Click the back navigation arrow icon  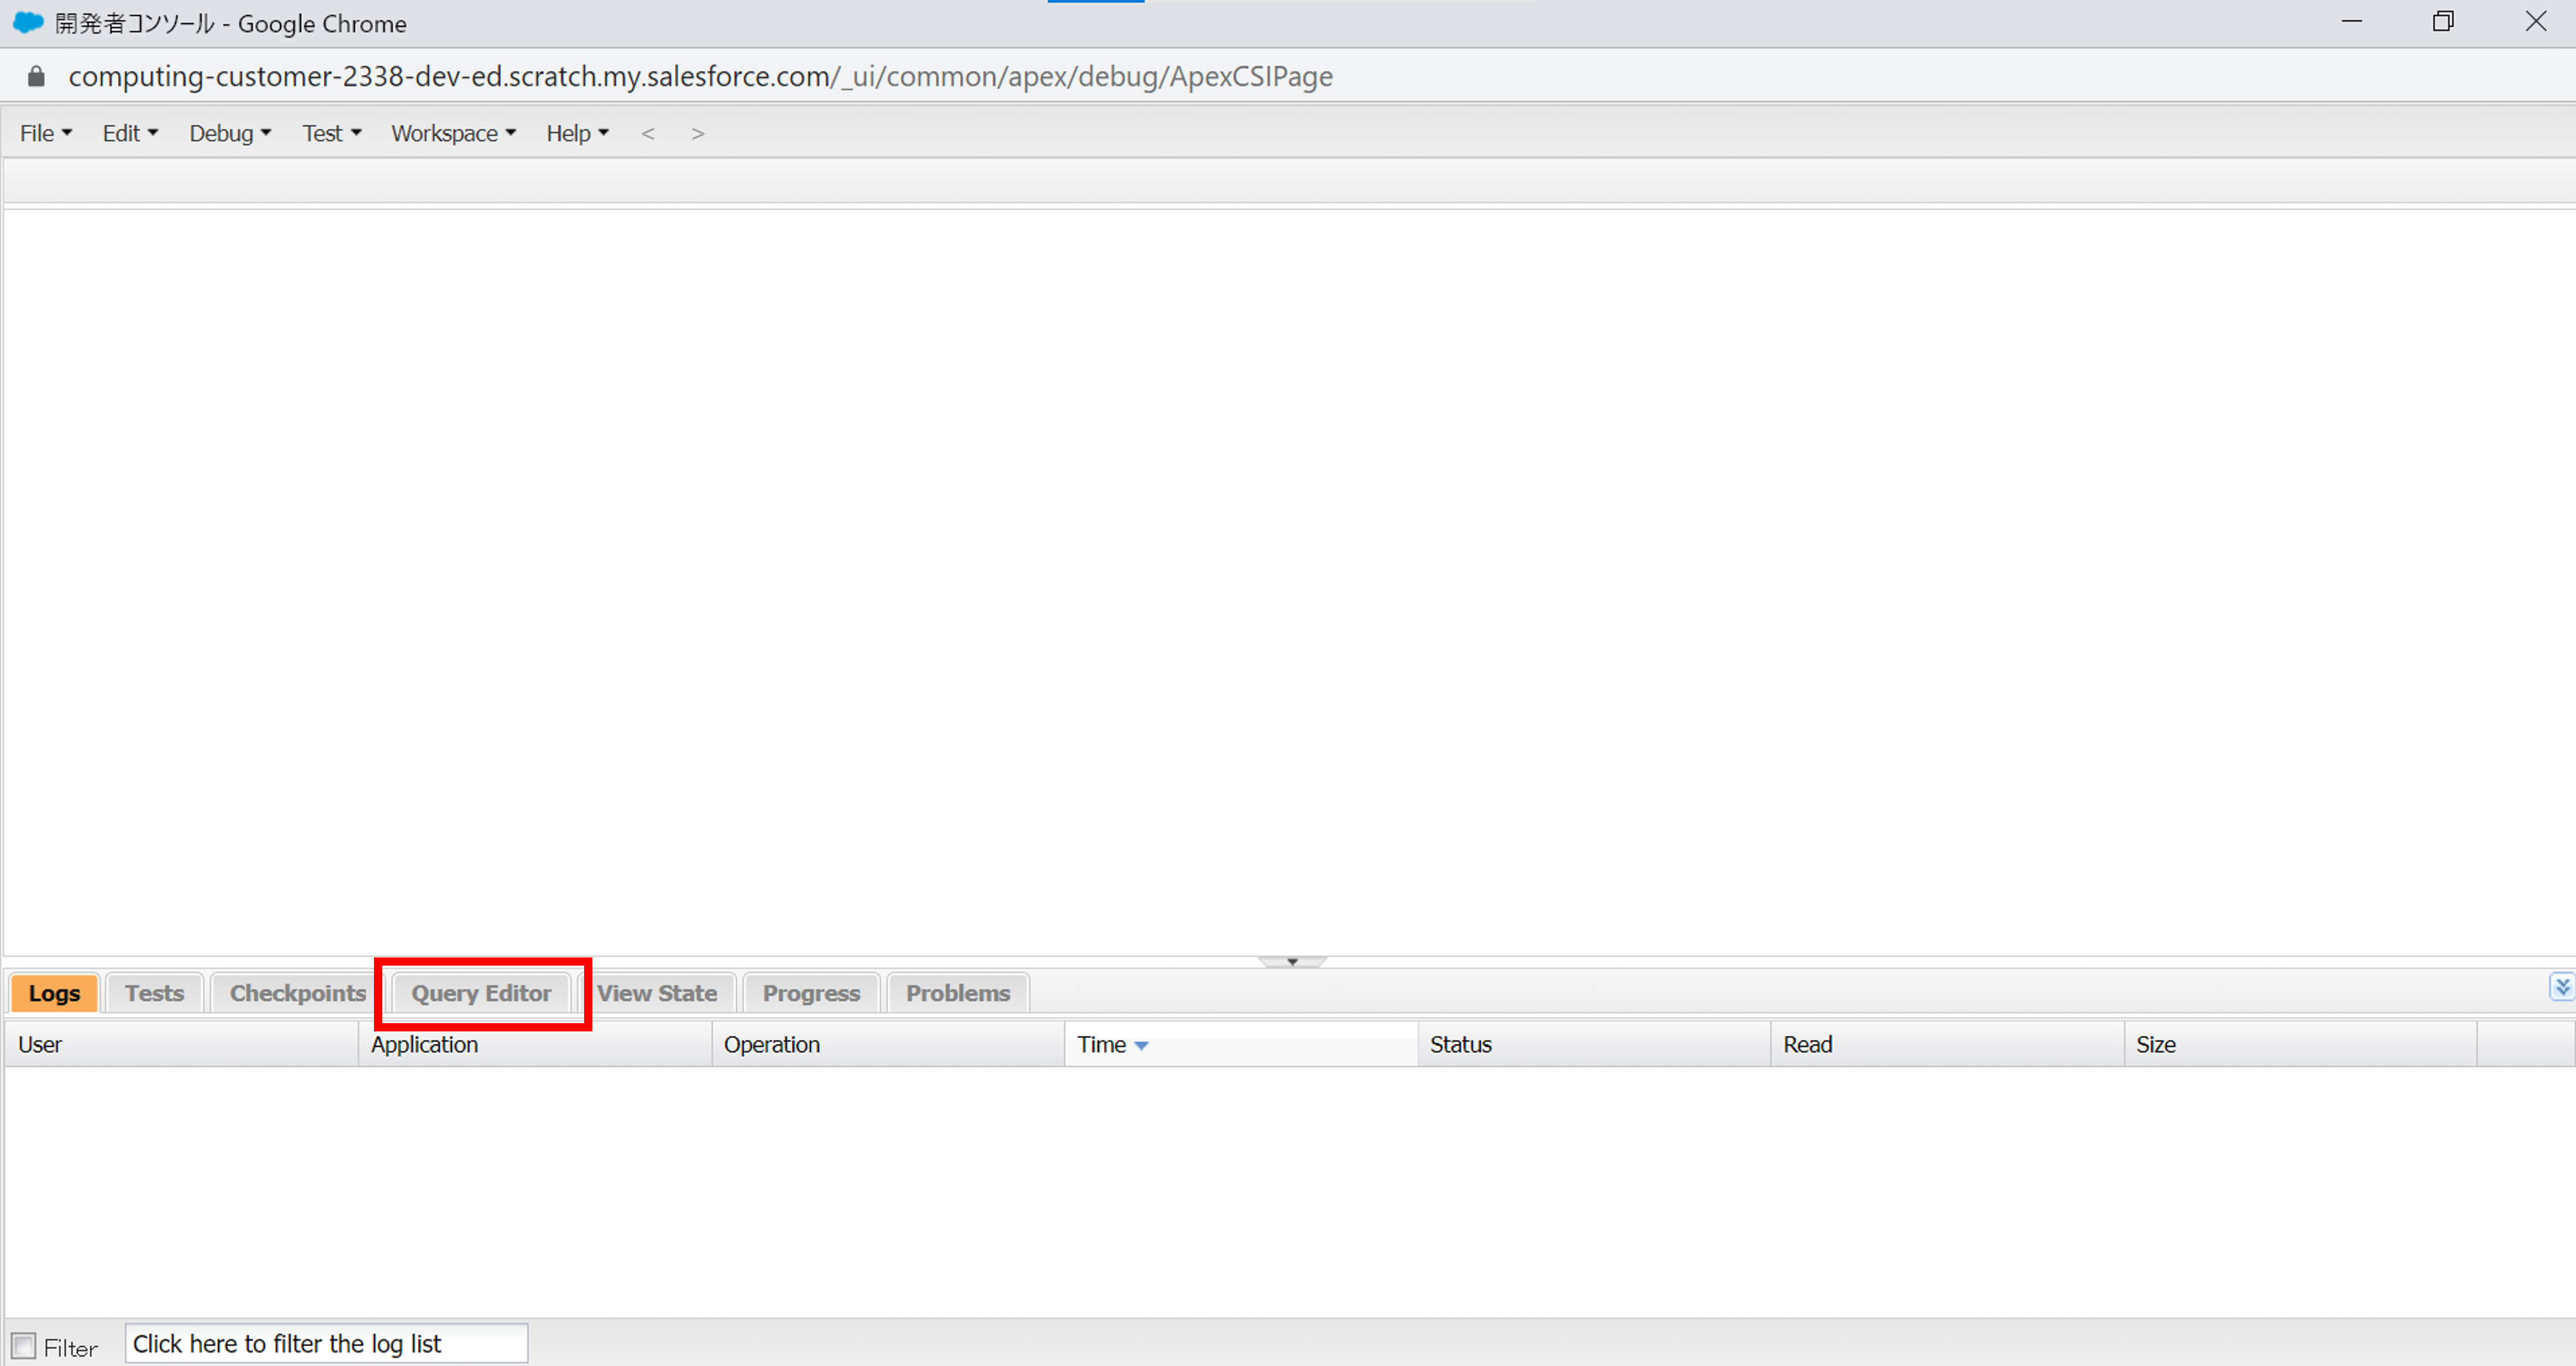pos(648,134)
